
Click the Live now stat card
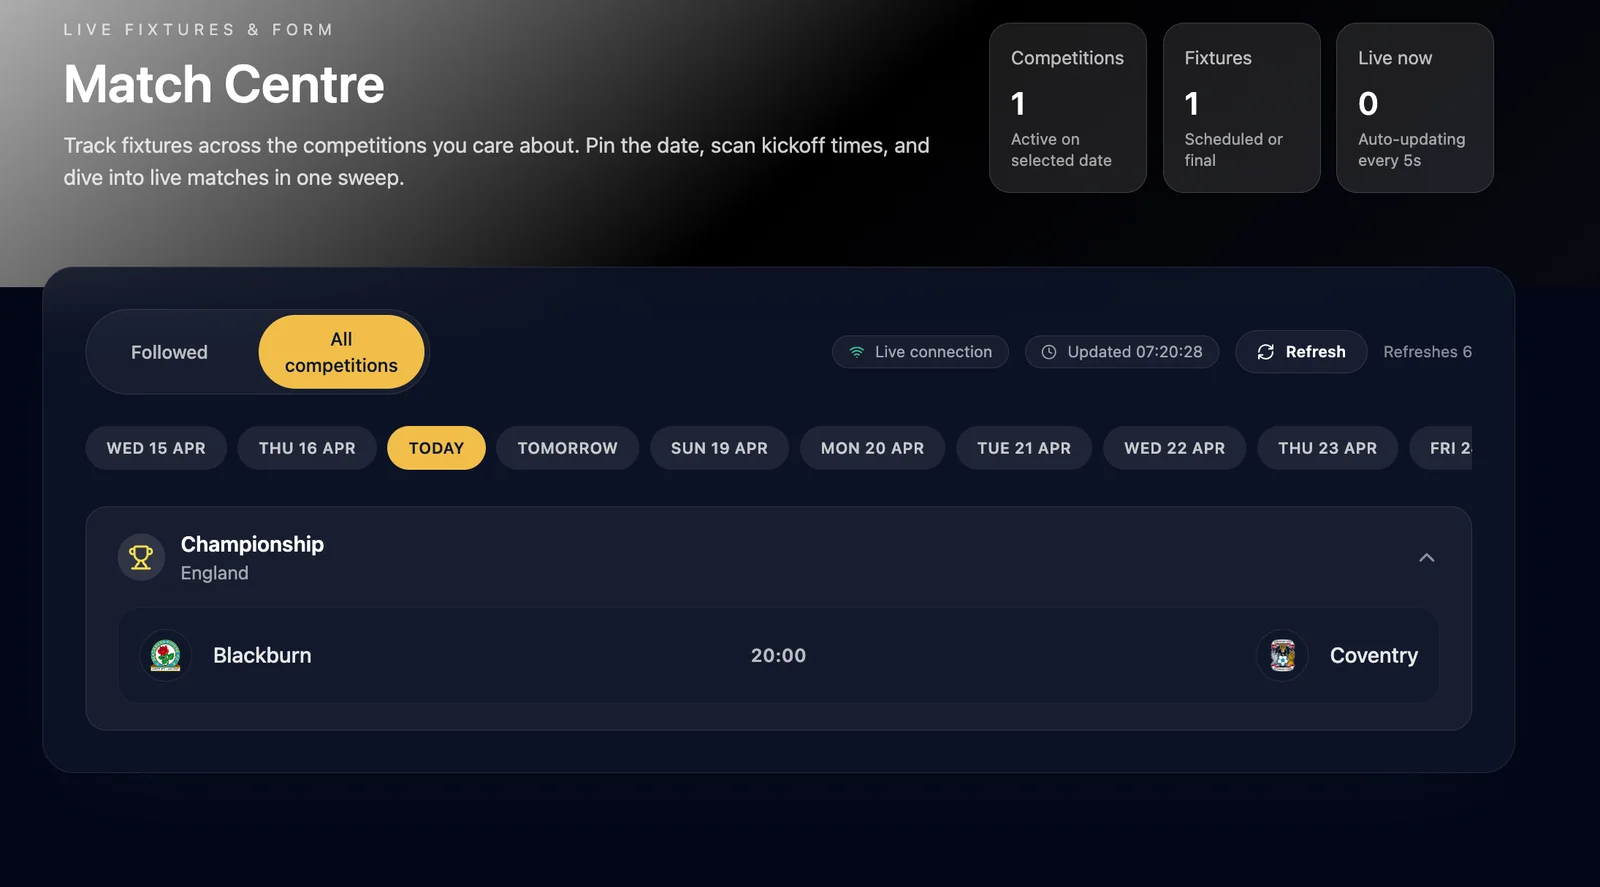[1414, 108]
